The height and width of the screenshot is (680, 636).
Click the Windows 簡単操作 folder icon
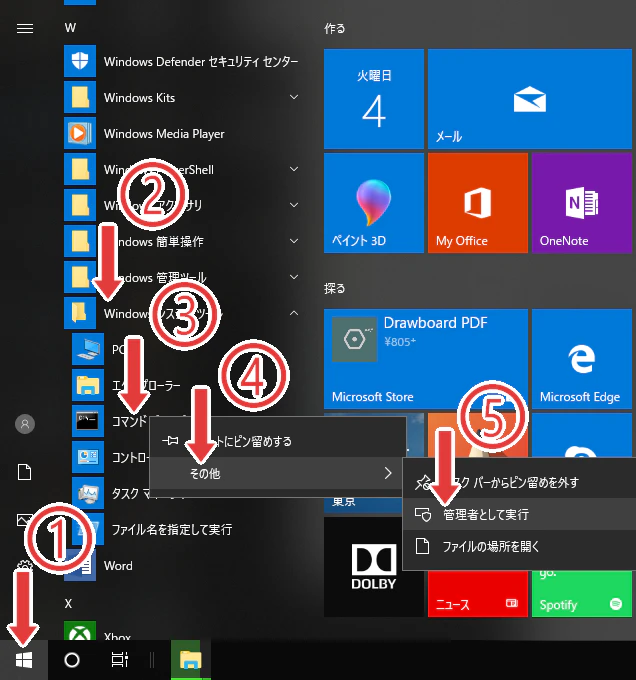80,241
